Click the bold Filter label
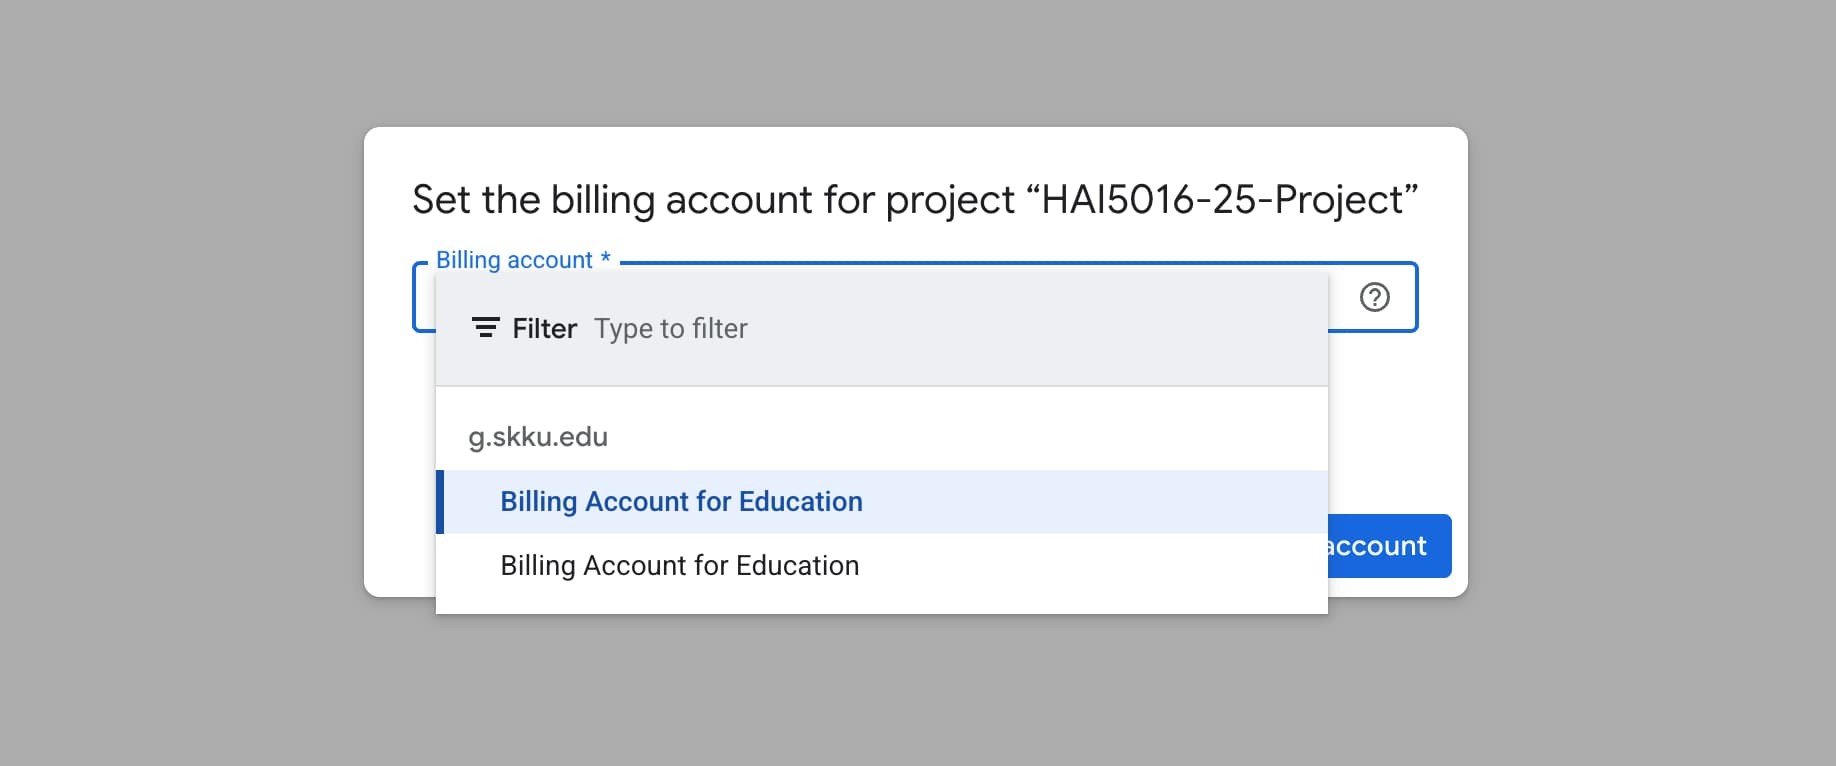Screen dimensions: 1836x766 point(544,329)
